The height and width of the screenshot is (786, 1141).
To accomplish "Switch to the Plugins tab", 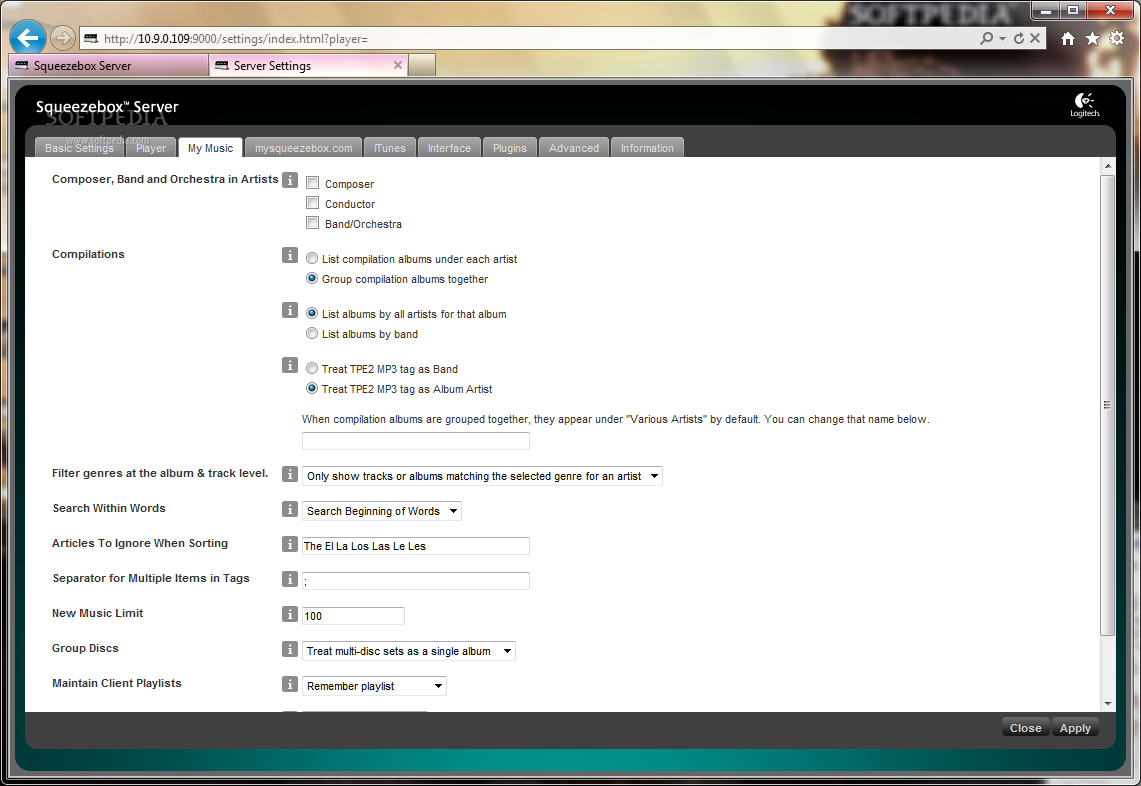I will [x=509, y=148].
